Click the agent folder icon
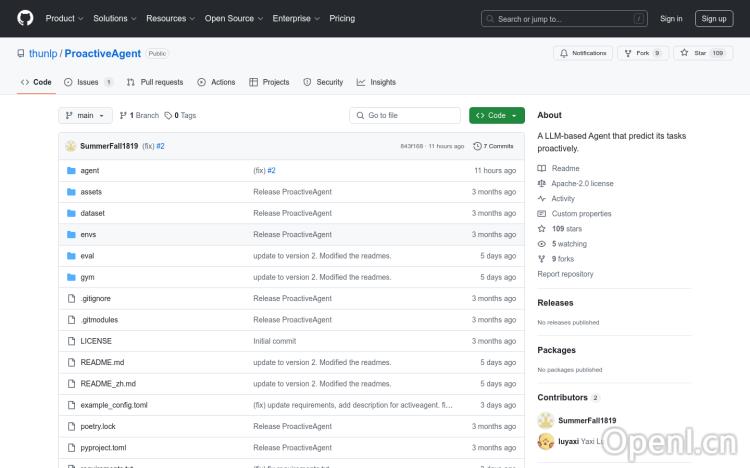The height and width of the screenshot is (468, 750). 71,171
